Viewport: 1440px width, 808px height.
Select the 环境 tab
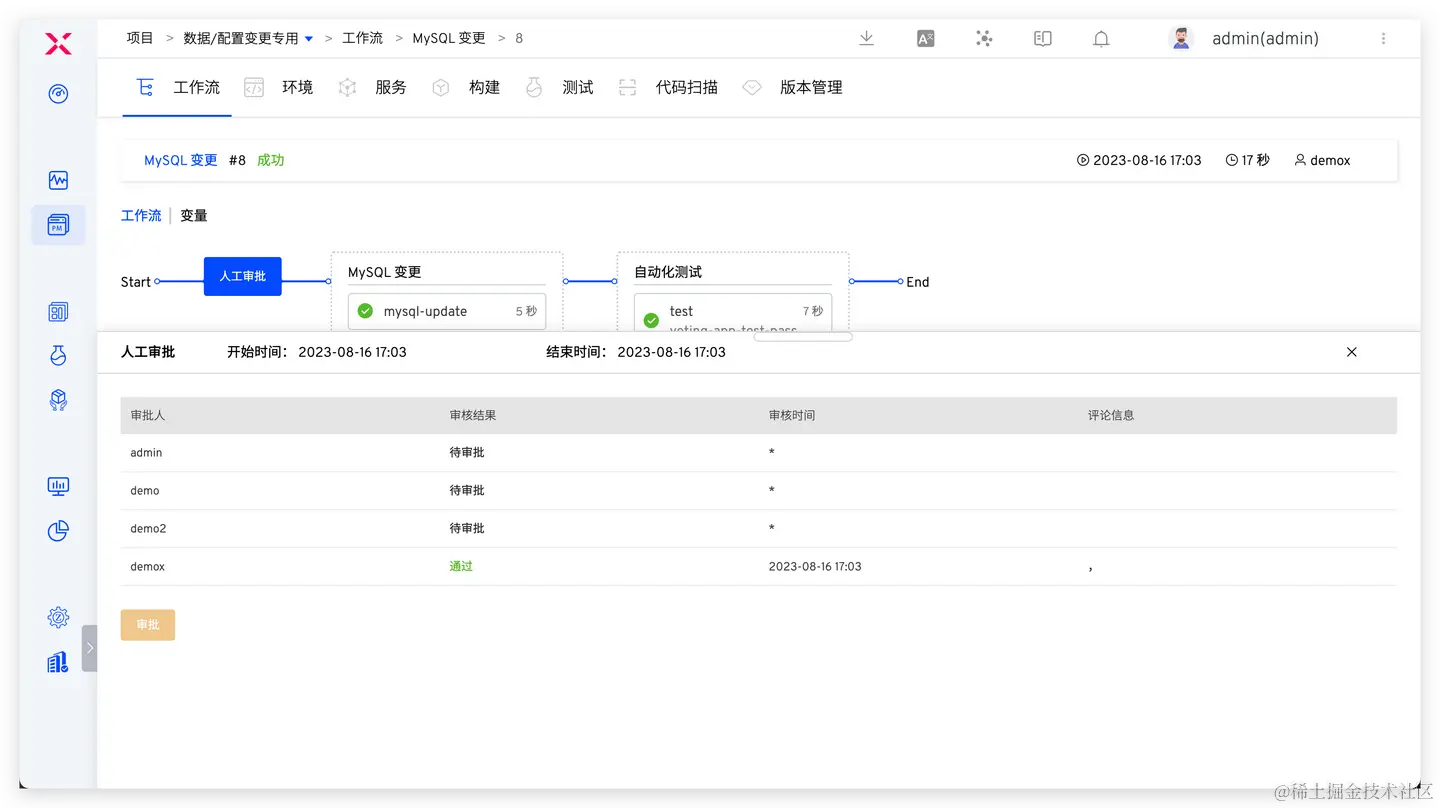coord(279,88)
